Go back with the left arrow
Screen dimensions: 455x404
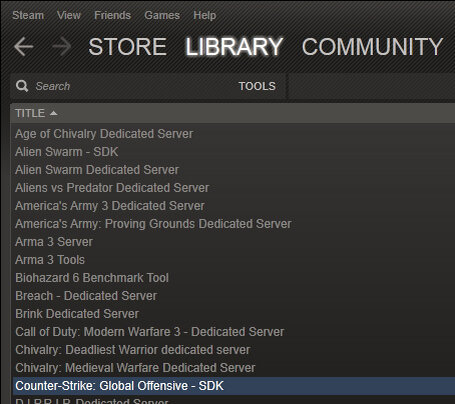click(24, 46)
